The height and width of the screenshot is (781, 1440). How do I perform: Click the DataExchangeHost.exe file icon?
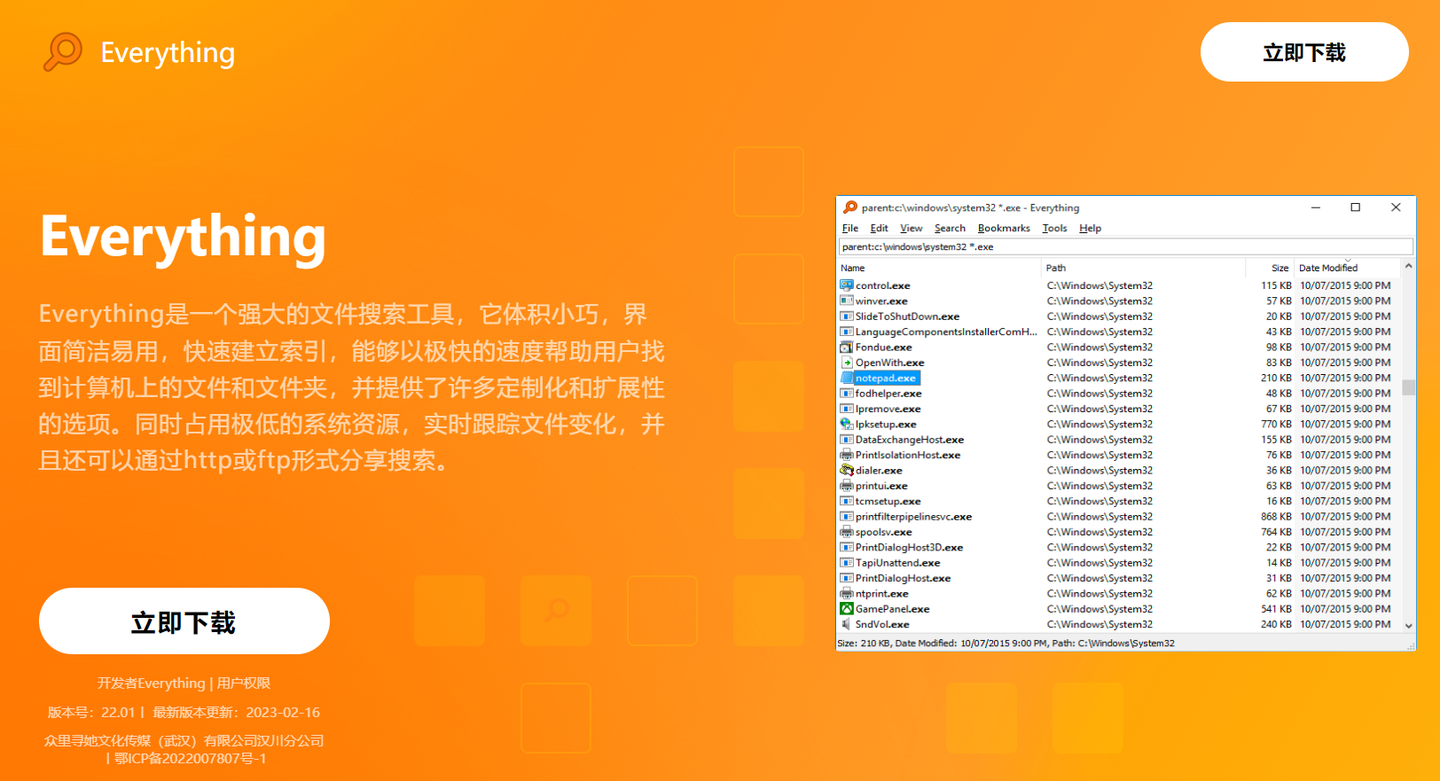tap(847, 440)
